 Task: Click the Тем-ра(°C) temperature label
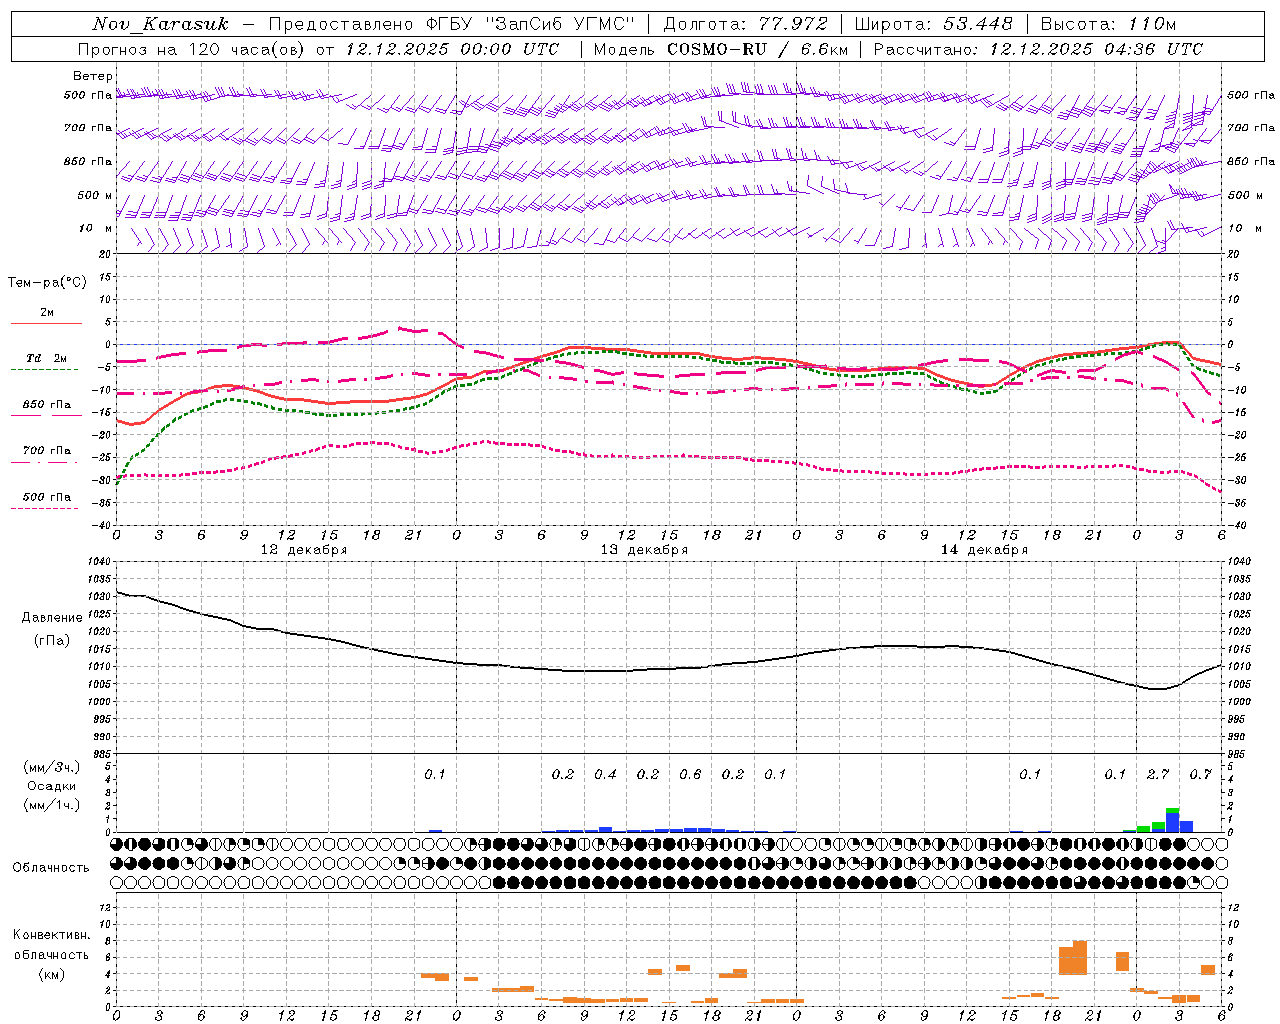(x=47, y=283)
